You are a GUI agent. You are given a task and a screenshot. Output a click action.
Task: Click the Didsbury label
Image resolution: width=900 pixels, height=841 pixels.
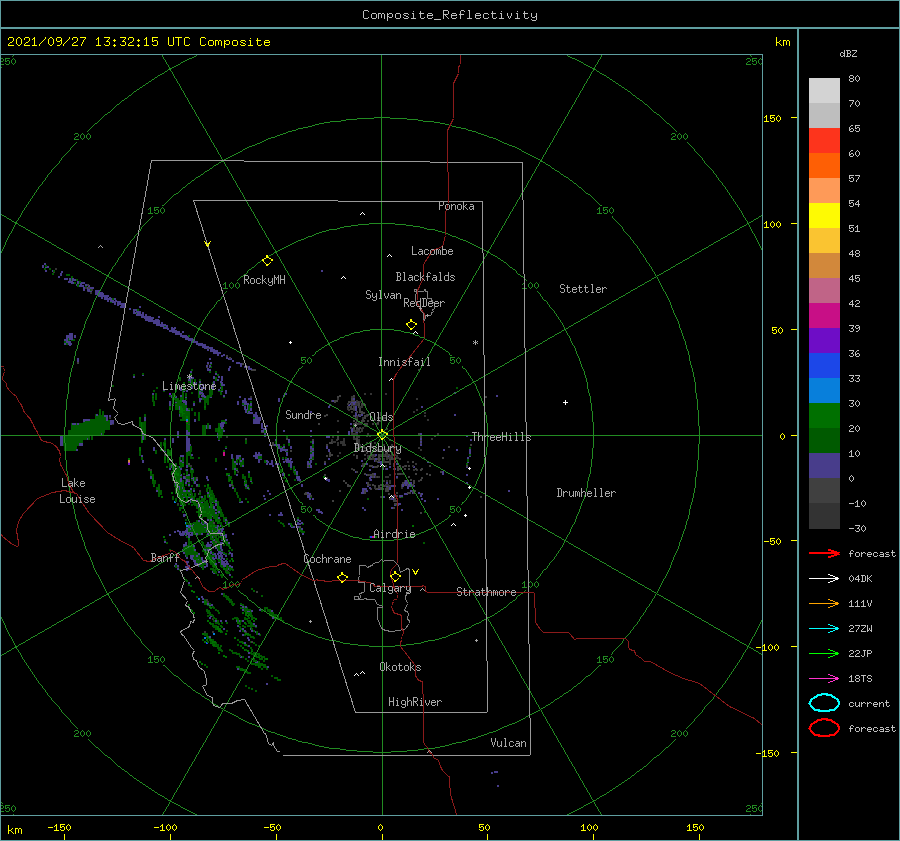click(378, 448)
